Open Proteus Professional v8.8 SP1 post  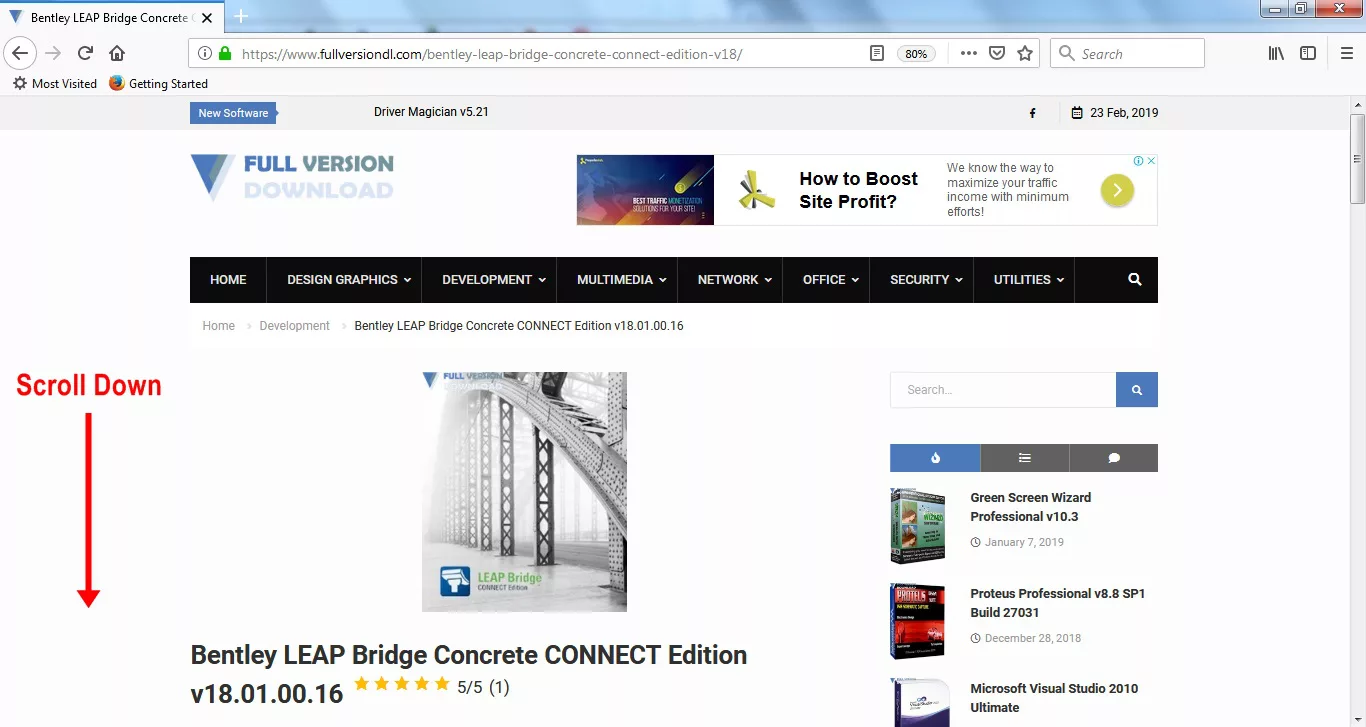(1057, 603)
